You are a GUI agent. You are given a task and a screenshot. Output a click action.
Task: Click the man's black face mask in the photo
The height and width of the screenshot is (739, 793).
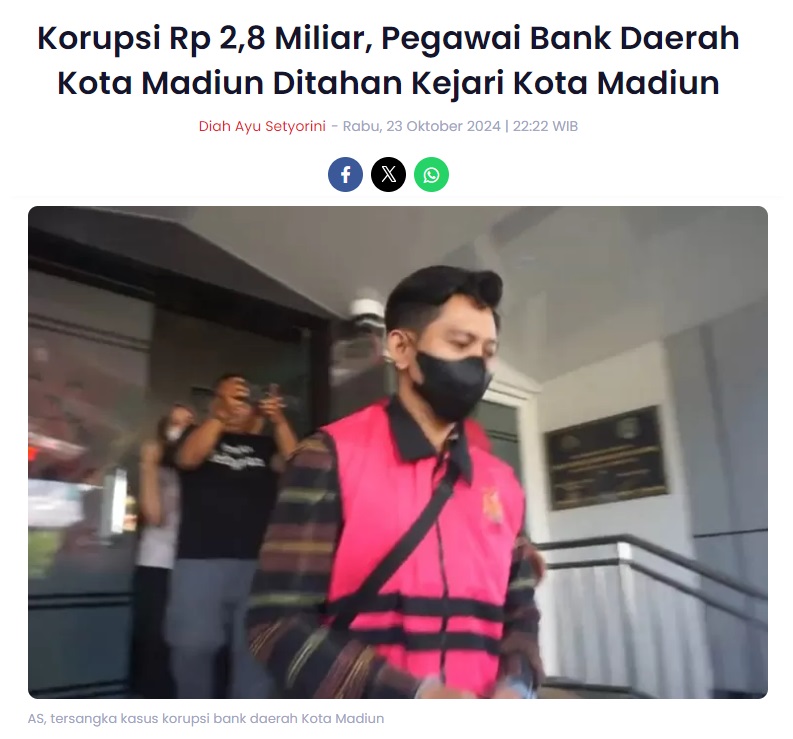pos(451,385)
